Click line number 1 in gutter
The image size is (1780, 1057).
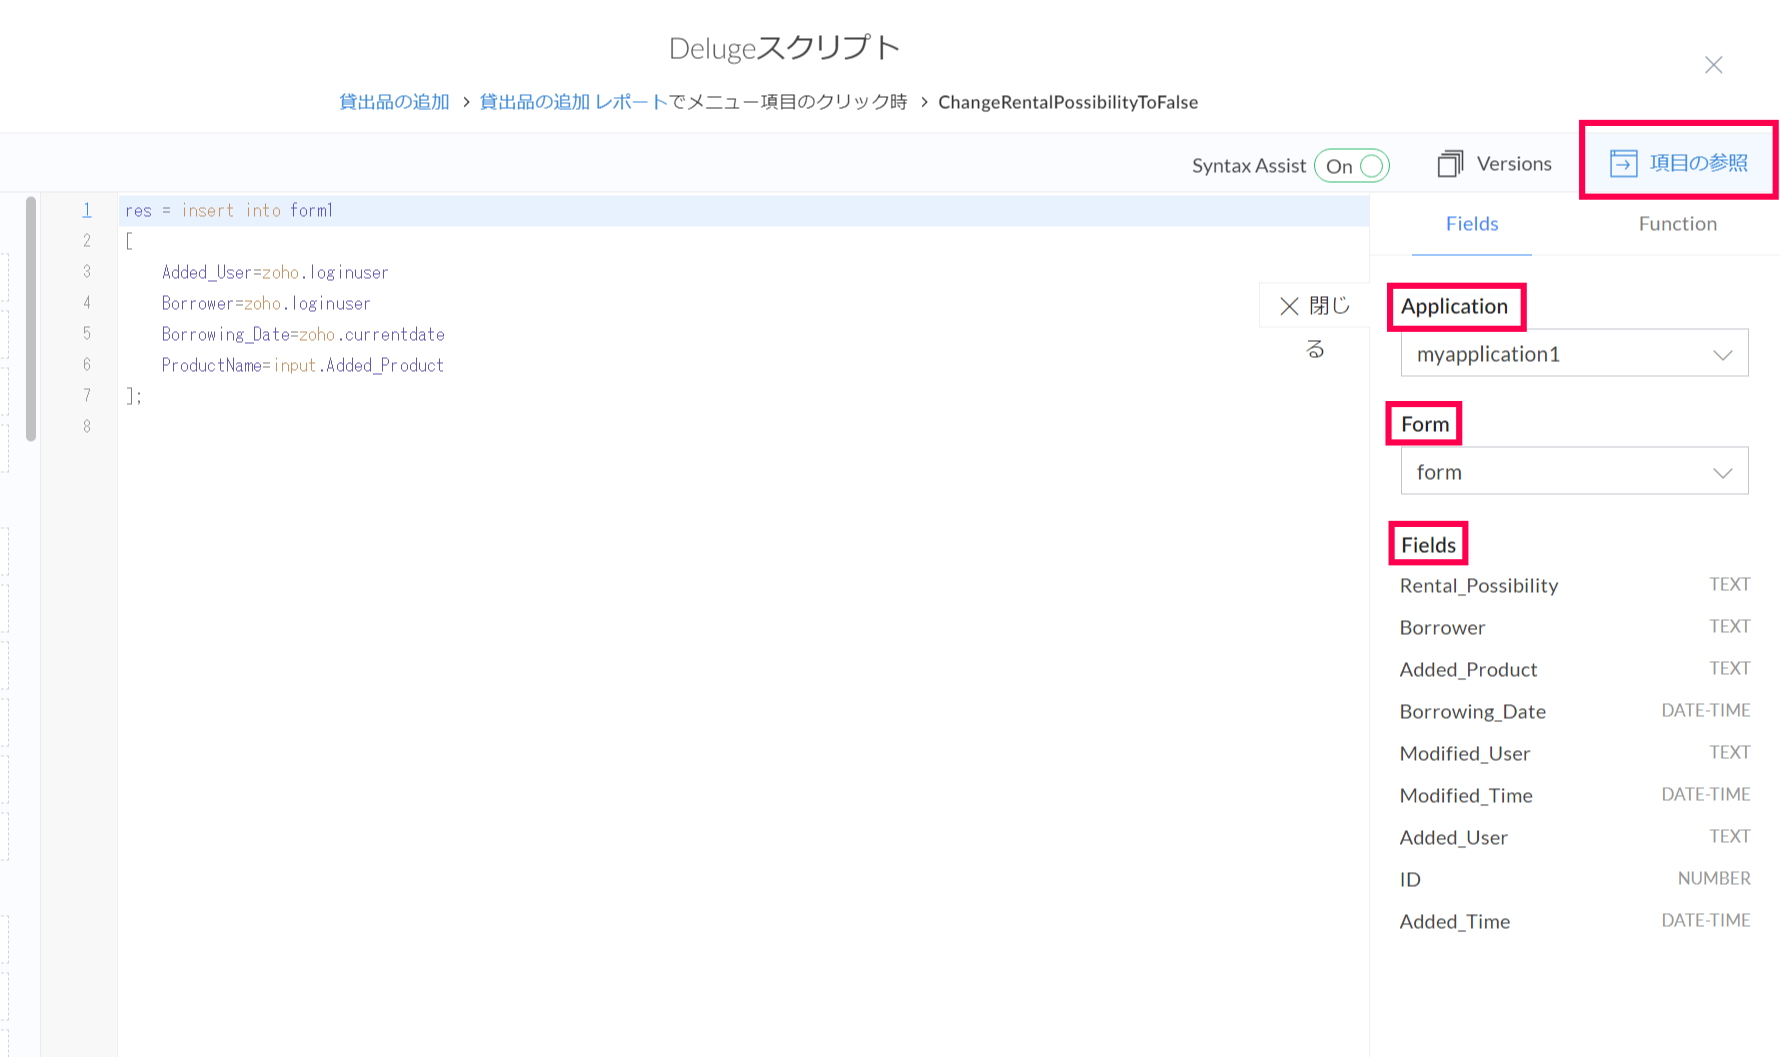[87, 210]
